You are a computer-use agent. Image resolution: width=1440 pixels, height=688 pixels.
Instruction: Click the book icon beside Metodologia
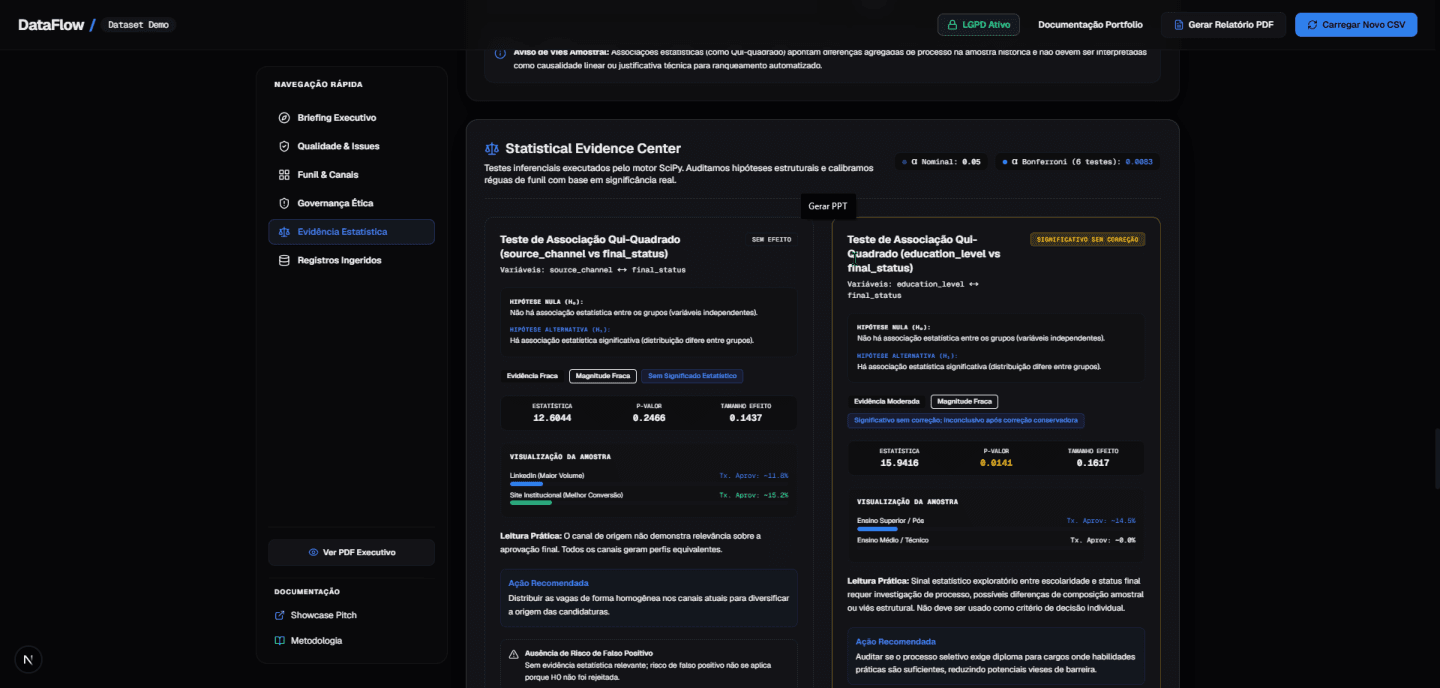pyautogui.click(x=280, y=640)
